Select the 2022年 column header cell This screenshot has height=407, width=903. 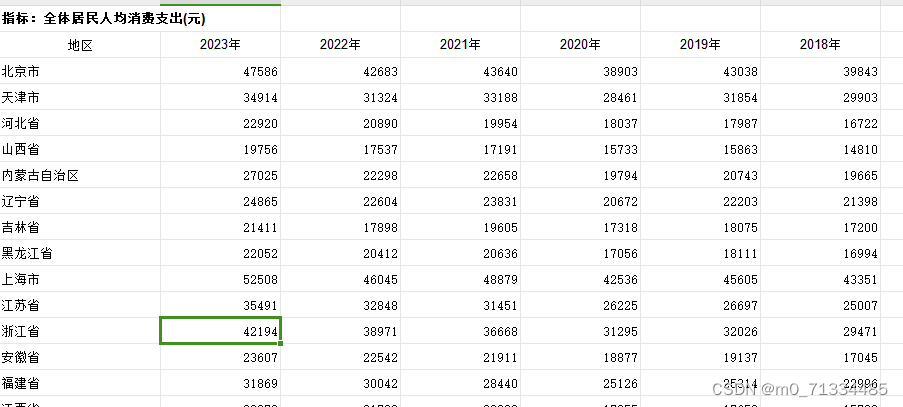pos(340,44)
